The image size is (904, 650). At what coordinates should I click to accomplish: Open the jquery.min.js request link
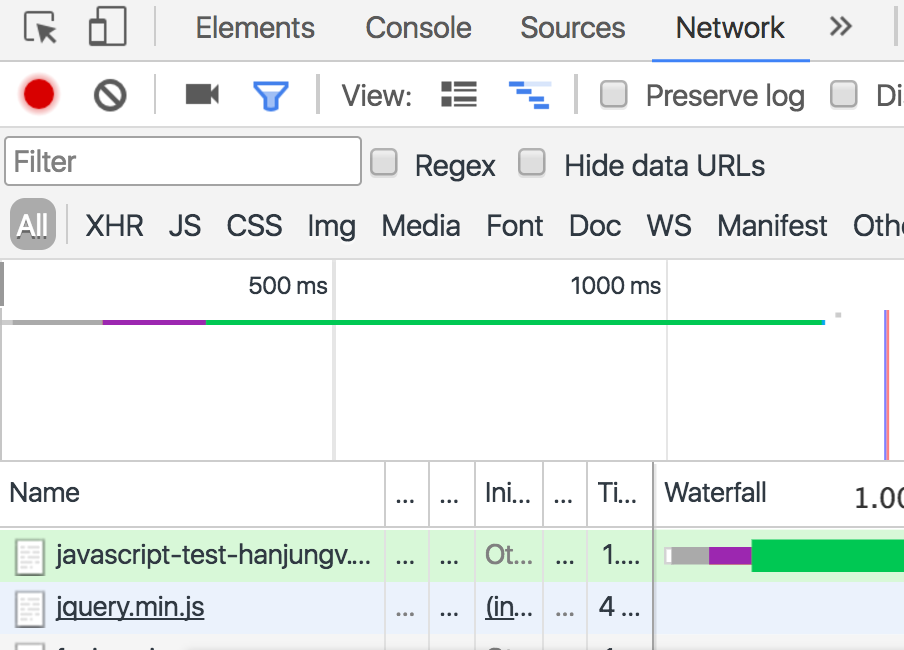click(x=130, y=607)
